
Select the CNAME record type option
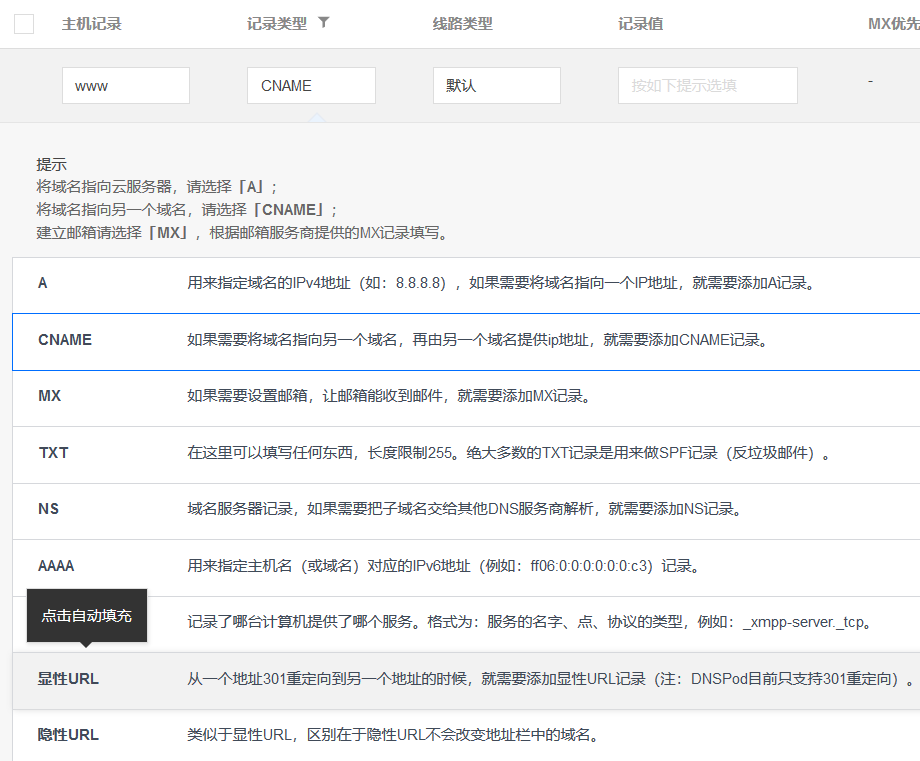click(465, 341)
